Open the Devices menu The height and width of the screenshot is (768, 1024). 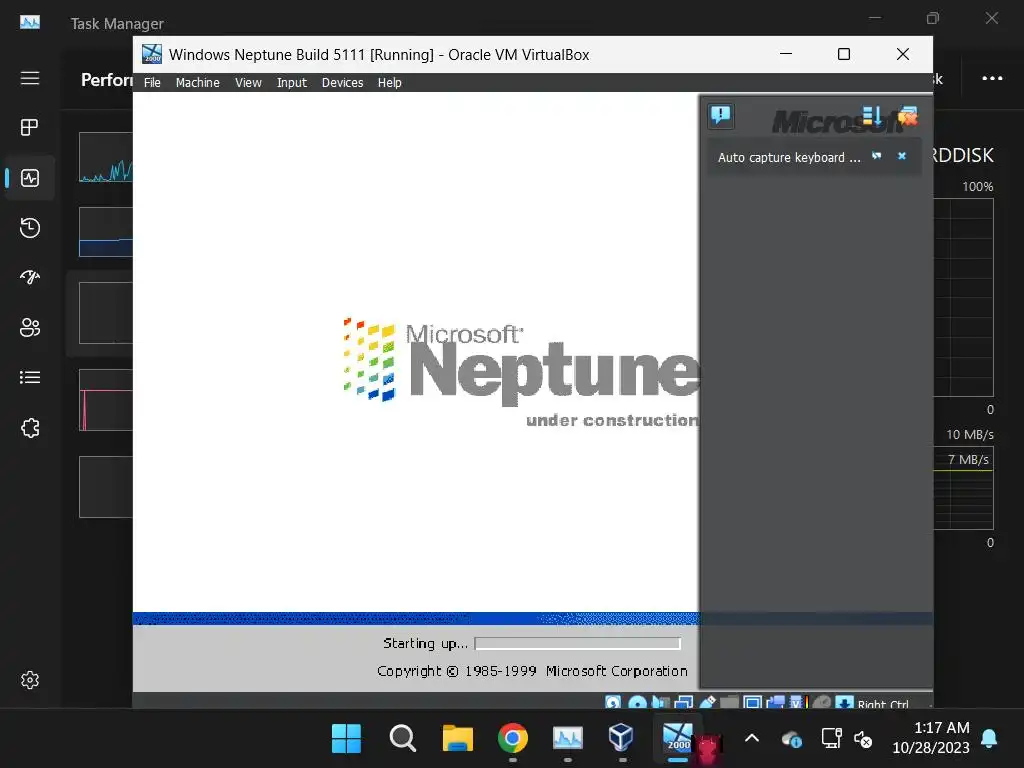point(342,83)
